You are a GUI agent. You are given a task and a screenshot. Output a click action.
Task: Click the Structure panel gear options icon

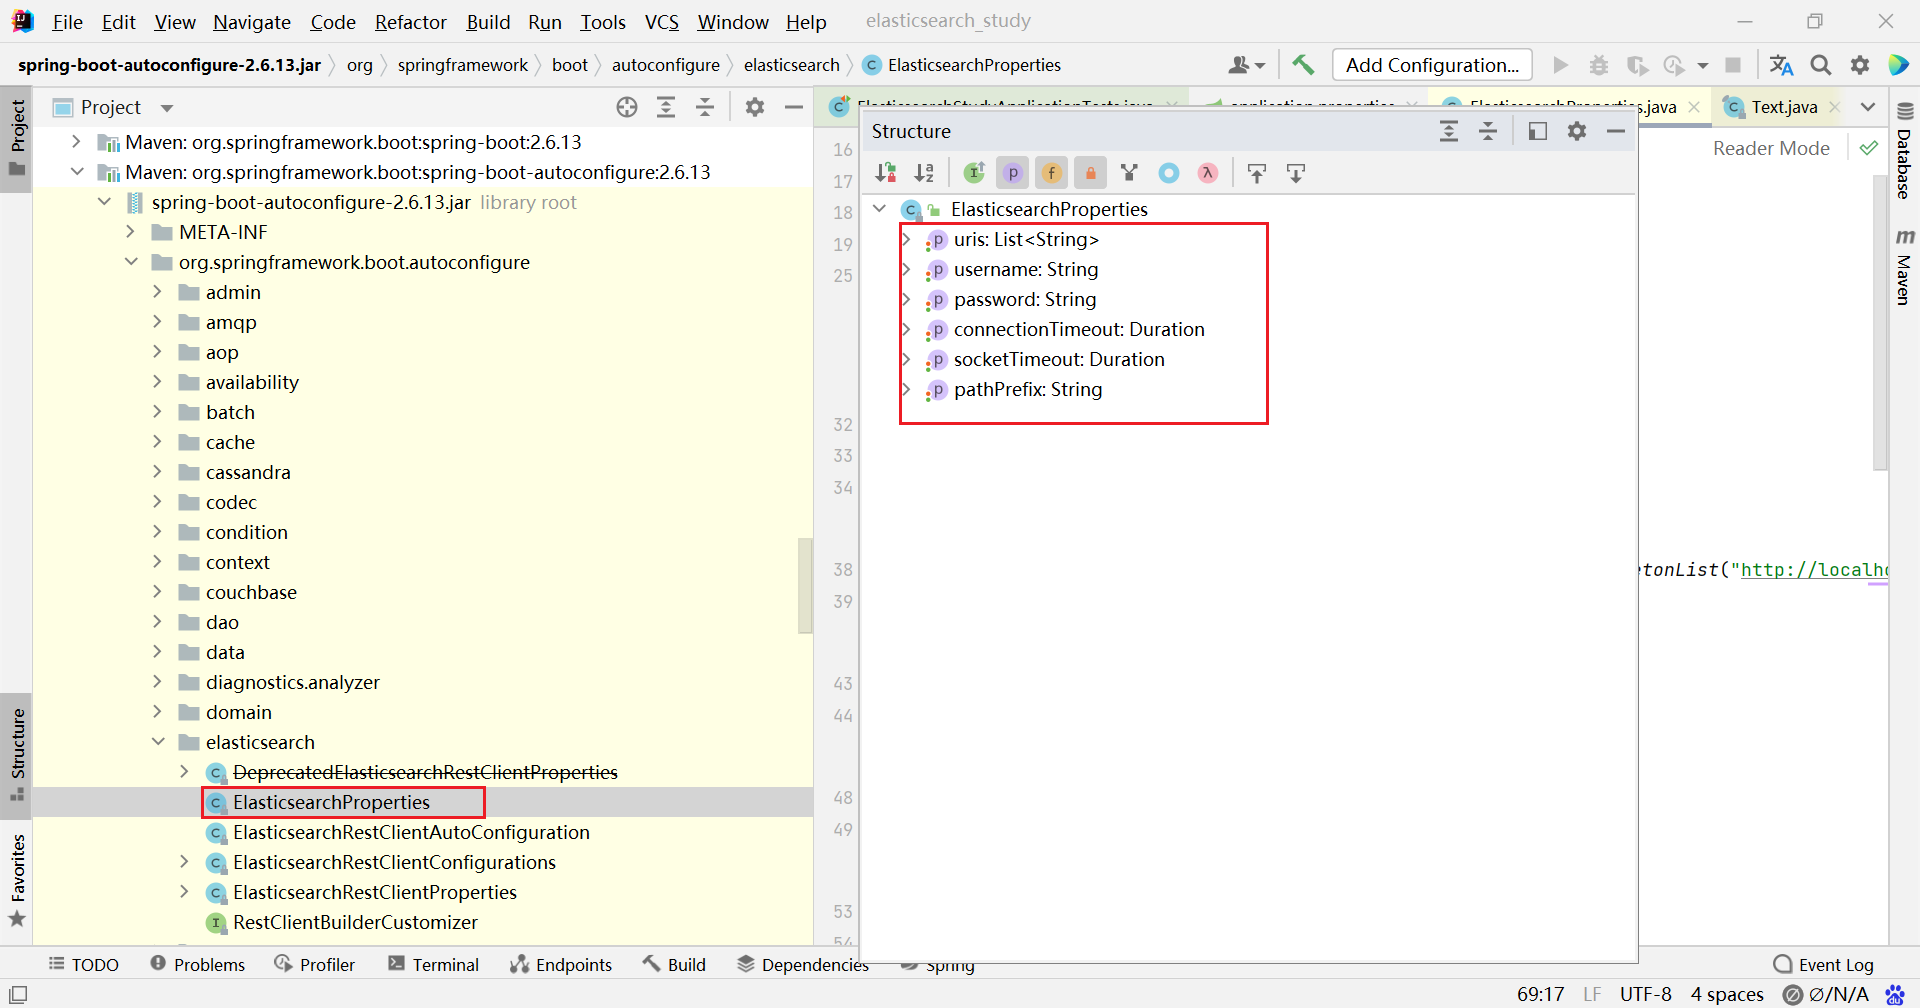point(1577,131)
